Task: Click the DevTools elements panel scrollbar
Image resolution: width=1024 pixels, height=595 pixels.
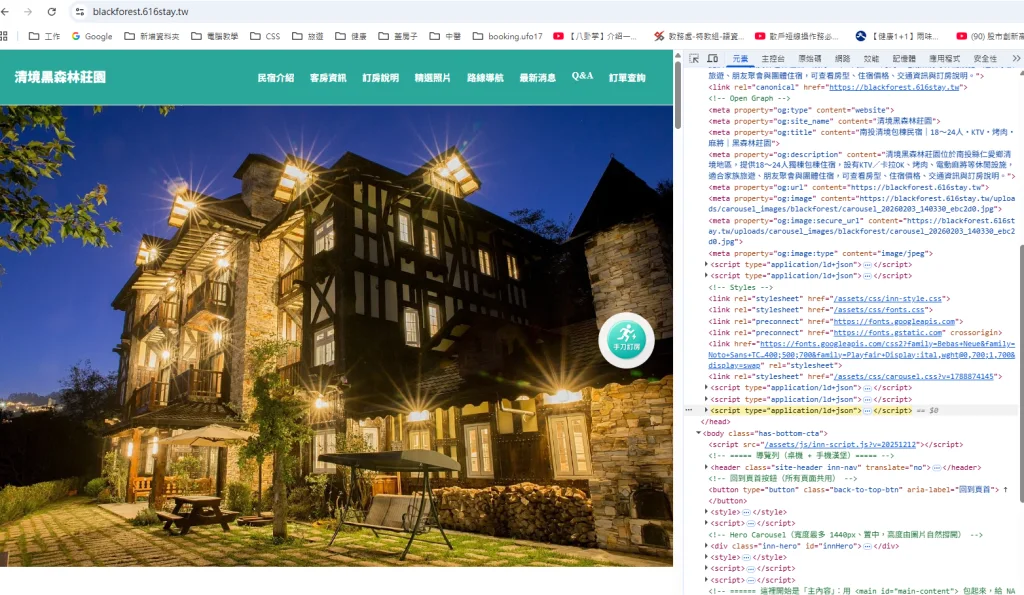Action: pyautogui.click(x=1020, y=373)
